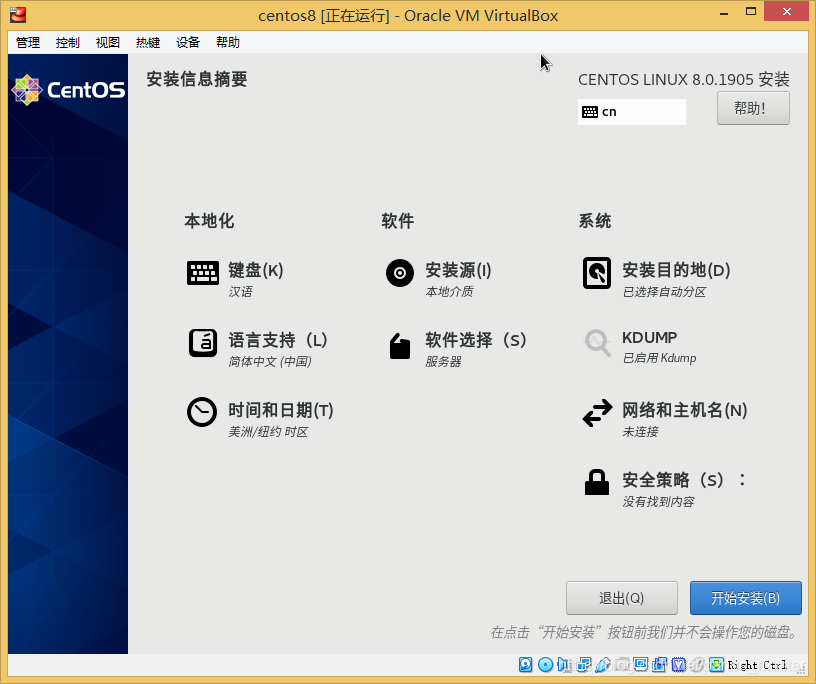
Task: Click the 已启用 Kdump status text
Action: (x=659, y=358)
